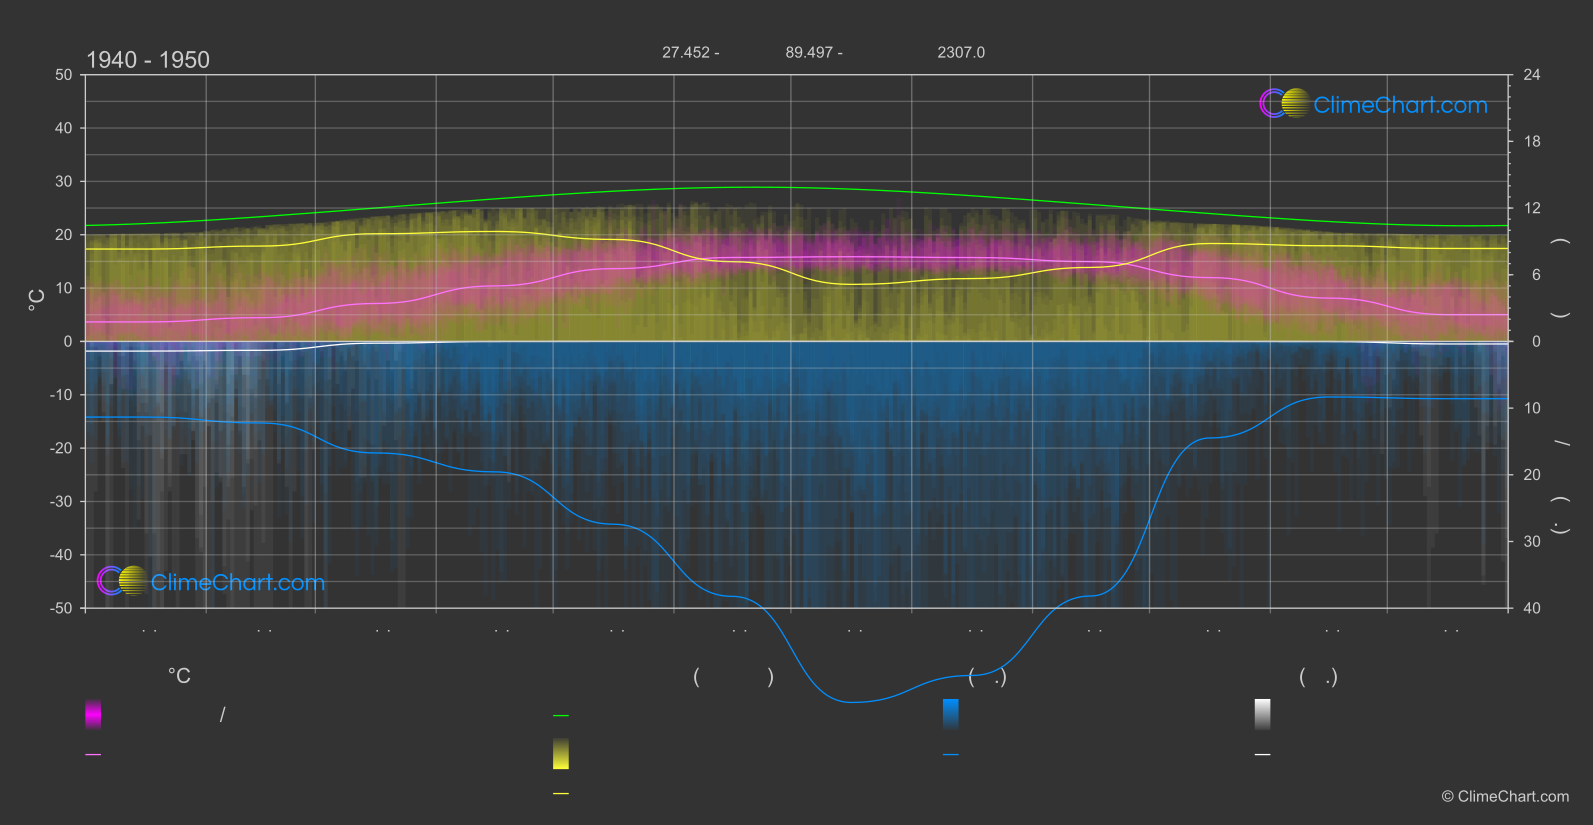
Task: Click the 6 tick on the right axis
Action: click(x=1536, y=275)
